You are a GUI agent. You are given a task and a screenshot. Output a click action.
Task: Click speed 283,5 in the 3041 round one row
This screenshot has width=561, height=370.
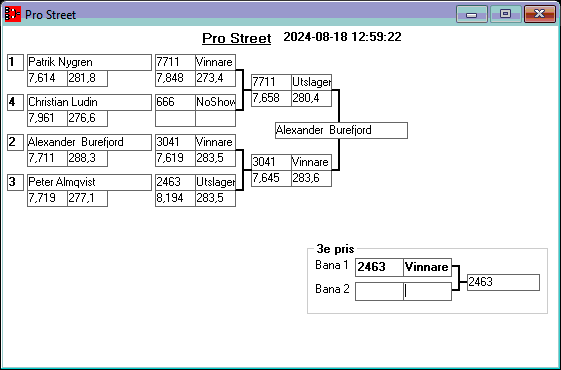215,159
